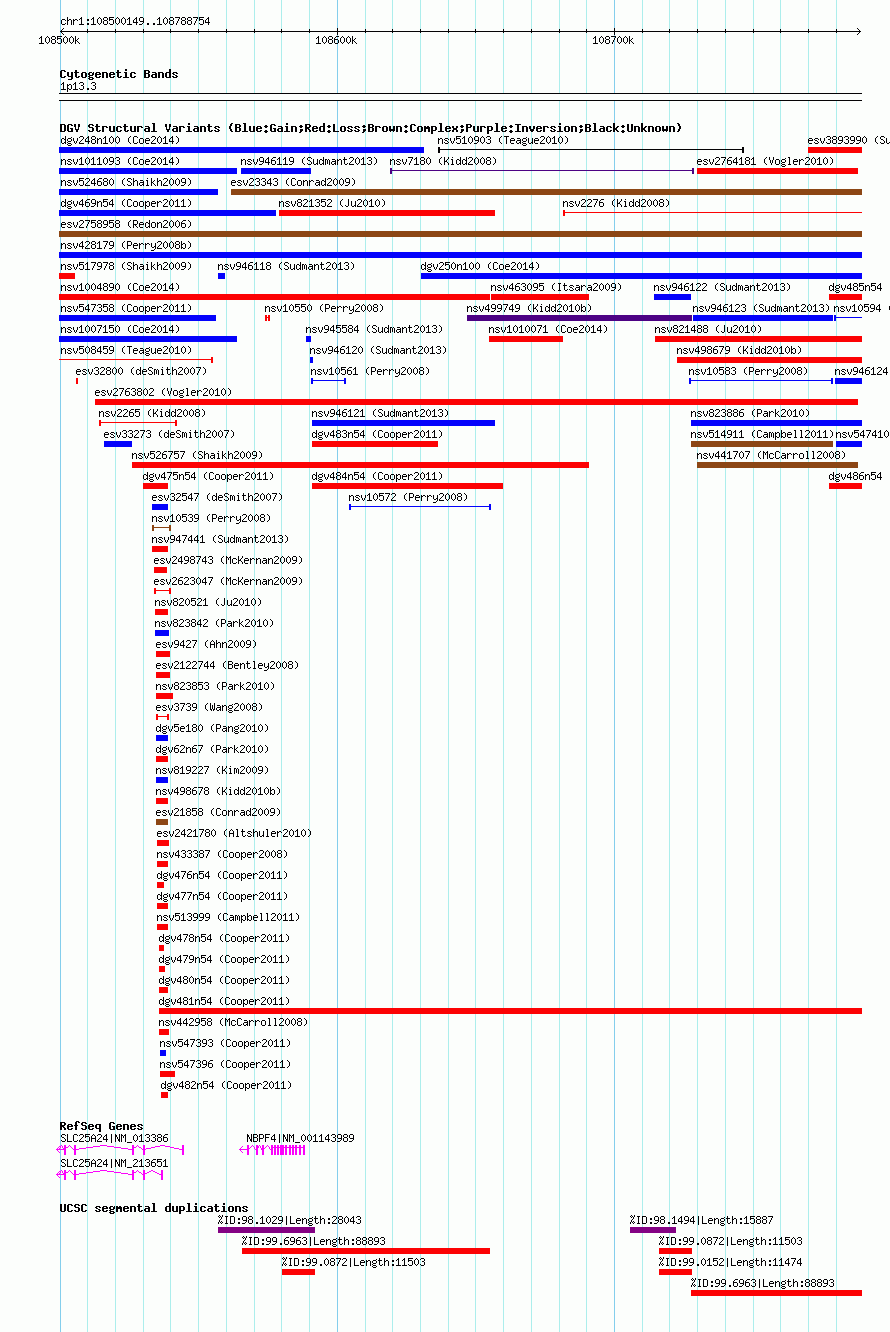Screen dimensions: 890x1332
Task: Click the nsv514911 (Campbell2011) brown bar
Action: (762, 444)
